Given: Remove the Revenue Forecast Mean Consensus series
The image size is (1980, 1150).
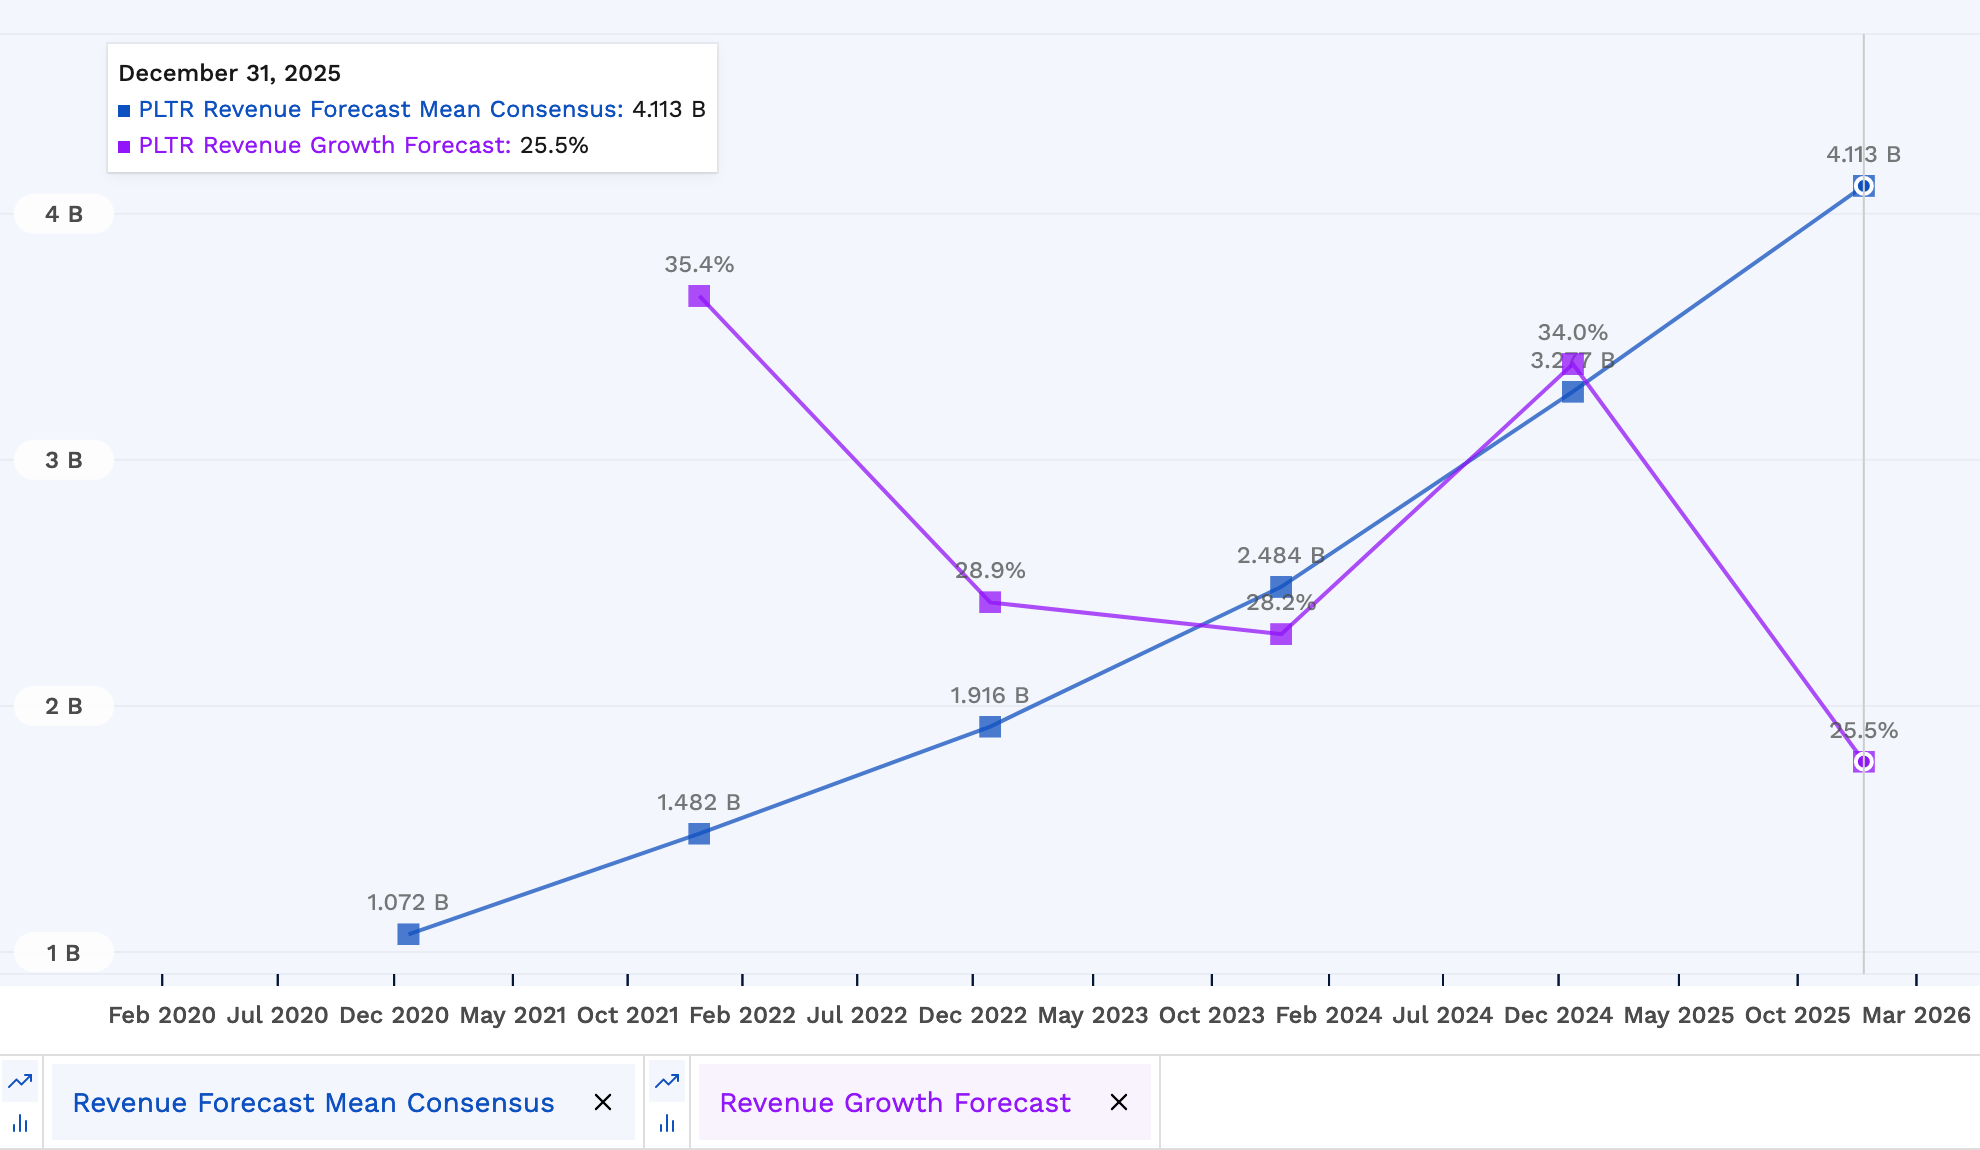Looking at the screenshot, I should (x=603, y=1102).
